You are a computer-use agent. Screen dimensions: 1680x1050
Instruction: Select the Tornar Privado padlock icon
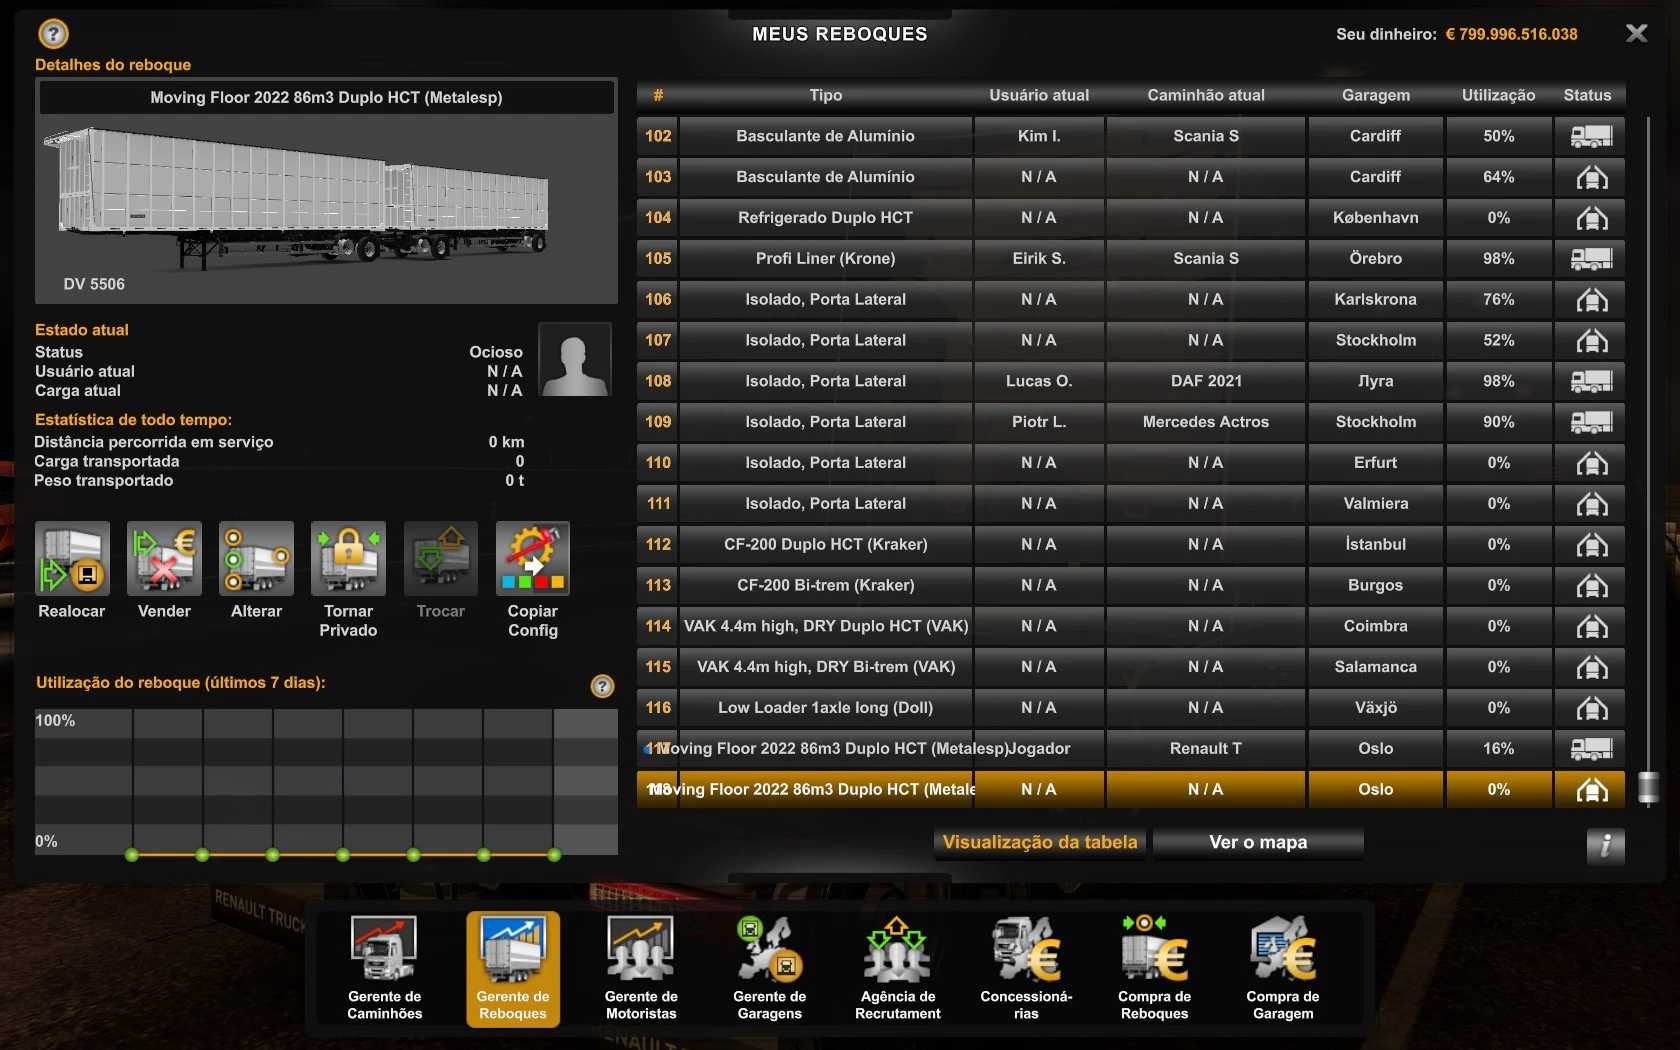pos(348,559)
